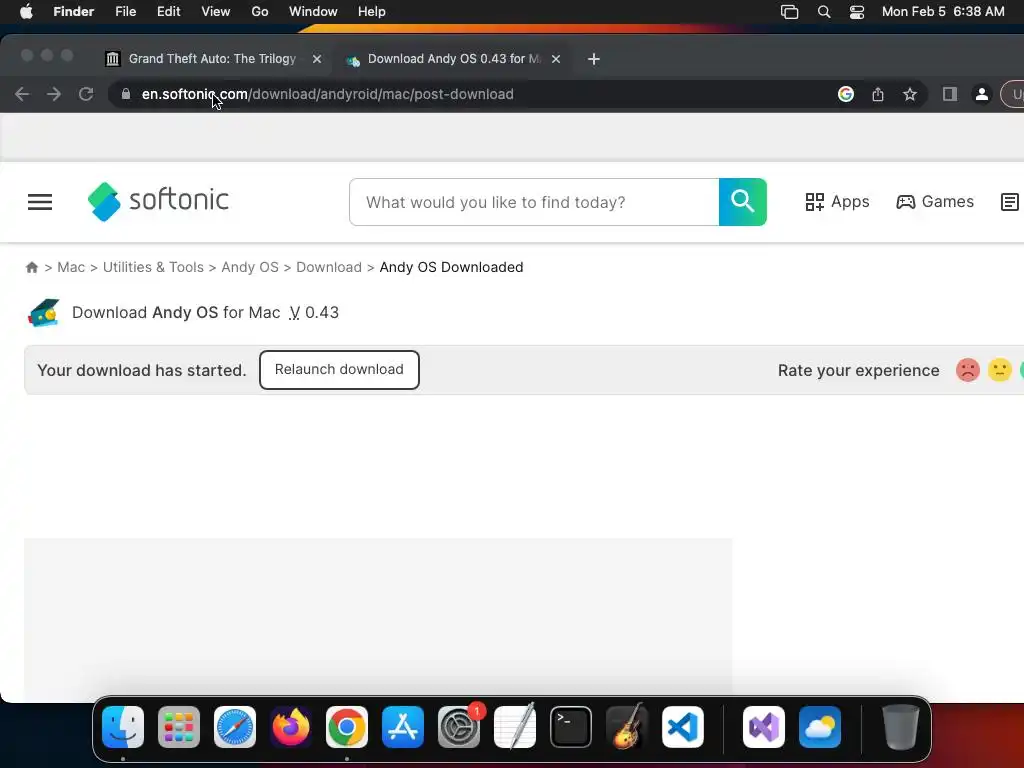
Task: Open TextEdit from the Dock
Action: tap(515, 727)
